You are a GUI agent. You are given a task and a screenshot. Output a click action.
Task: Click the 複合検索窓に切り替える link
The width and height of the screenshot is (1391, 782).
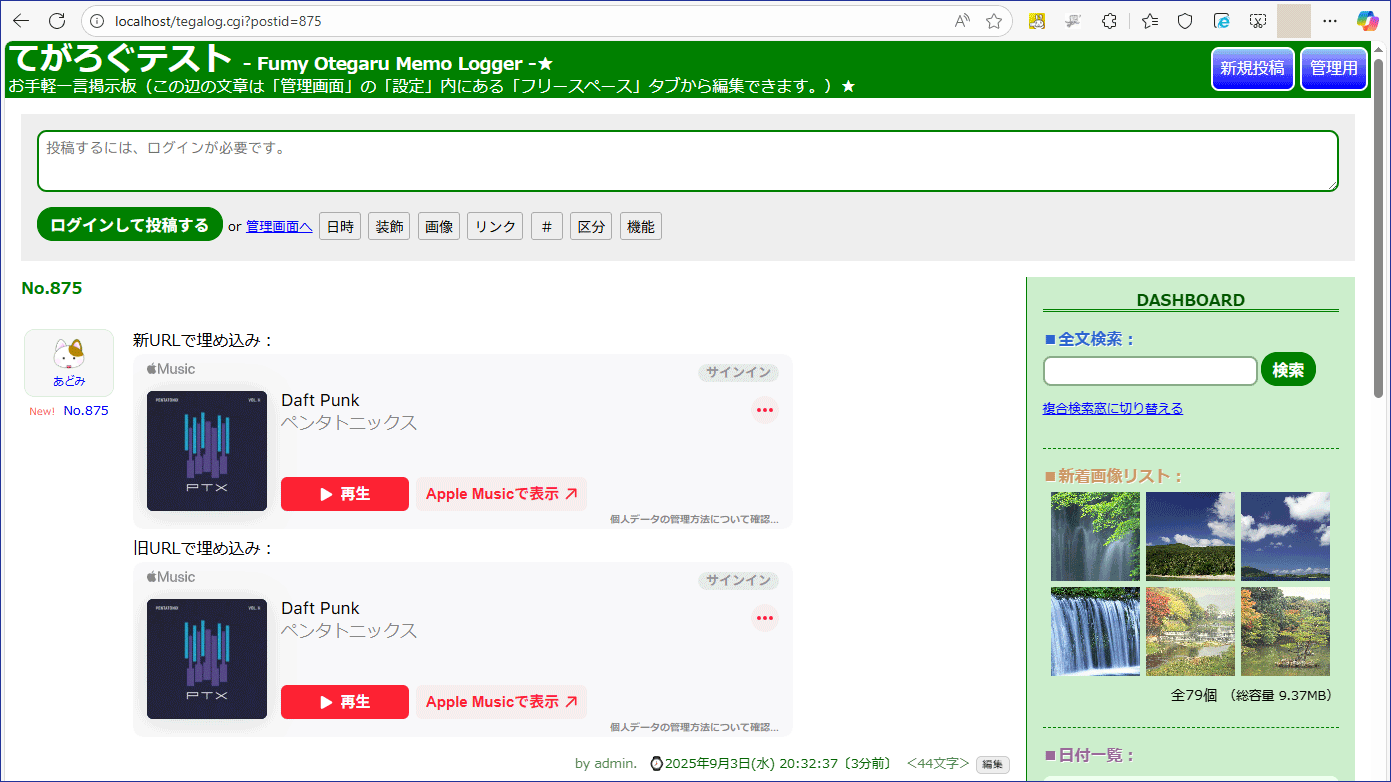[1112, 408]
